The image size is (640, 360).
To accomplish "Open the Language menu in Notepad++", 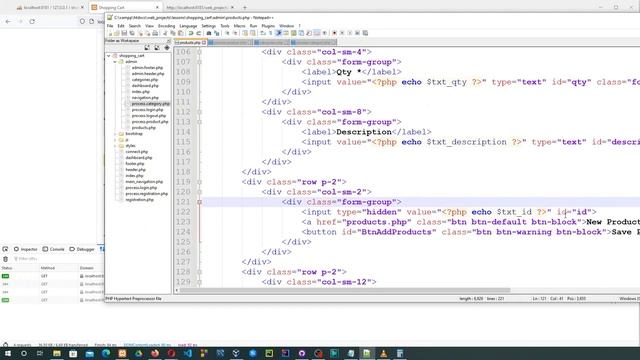I will (x=188, y=26).
